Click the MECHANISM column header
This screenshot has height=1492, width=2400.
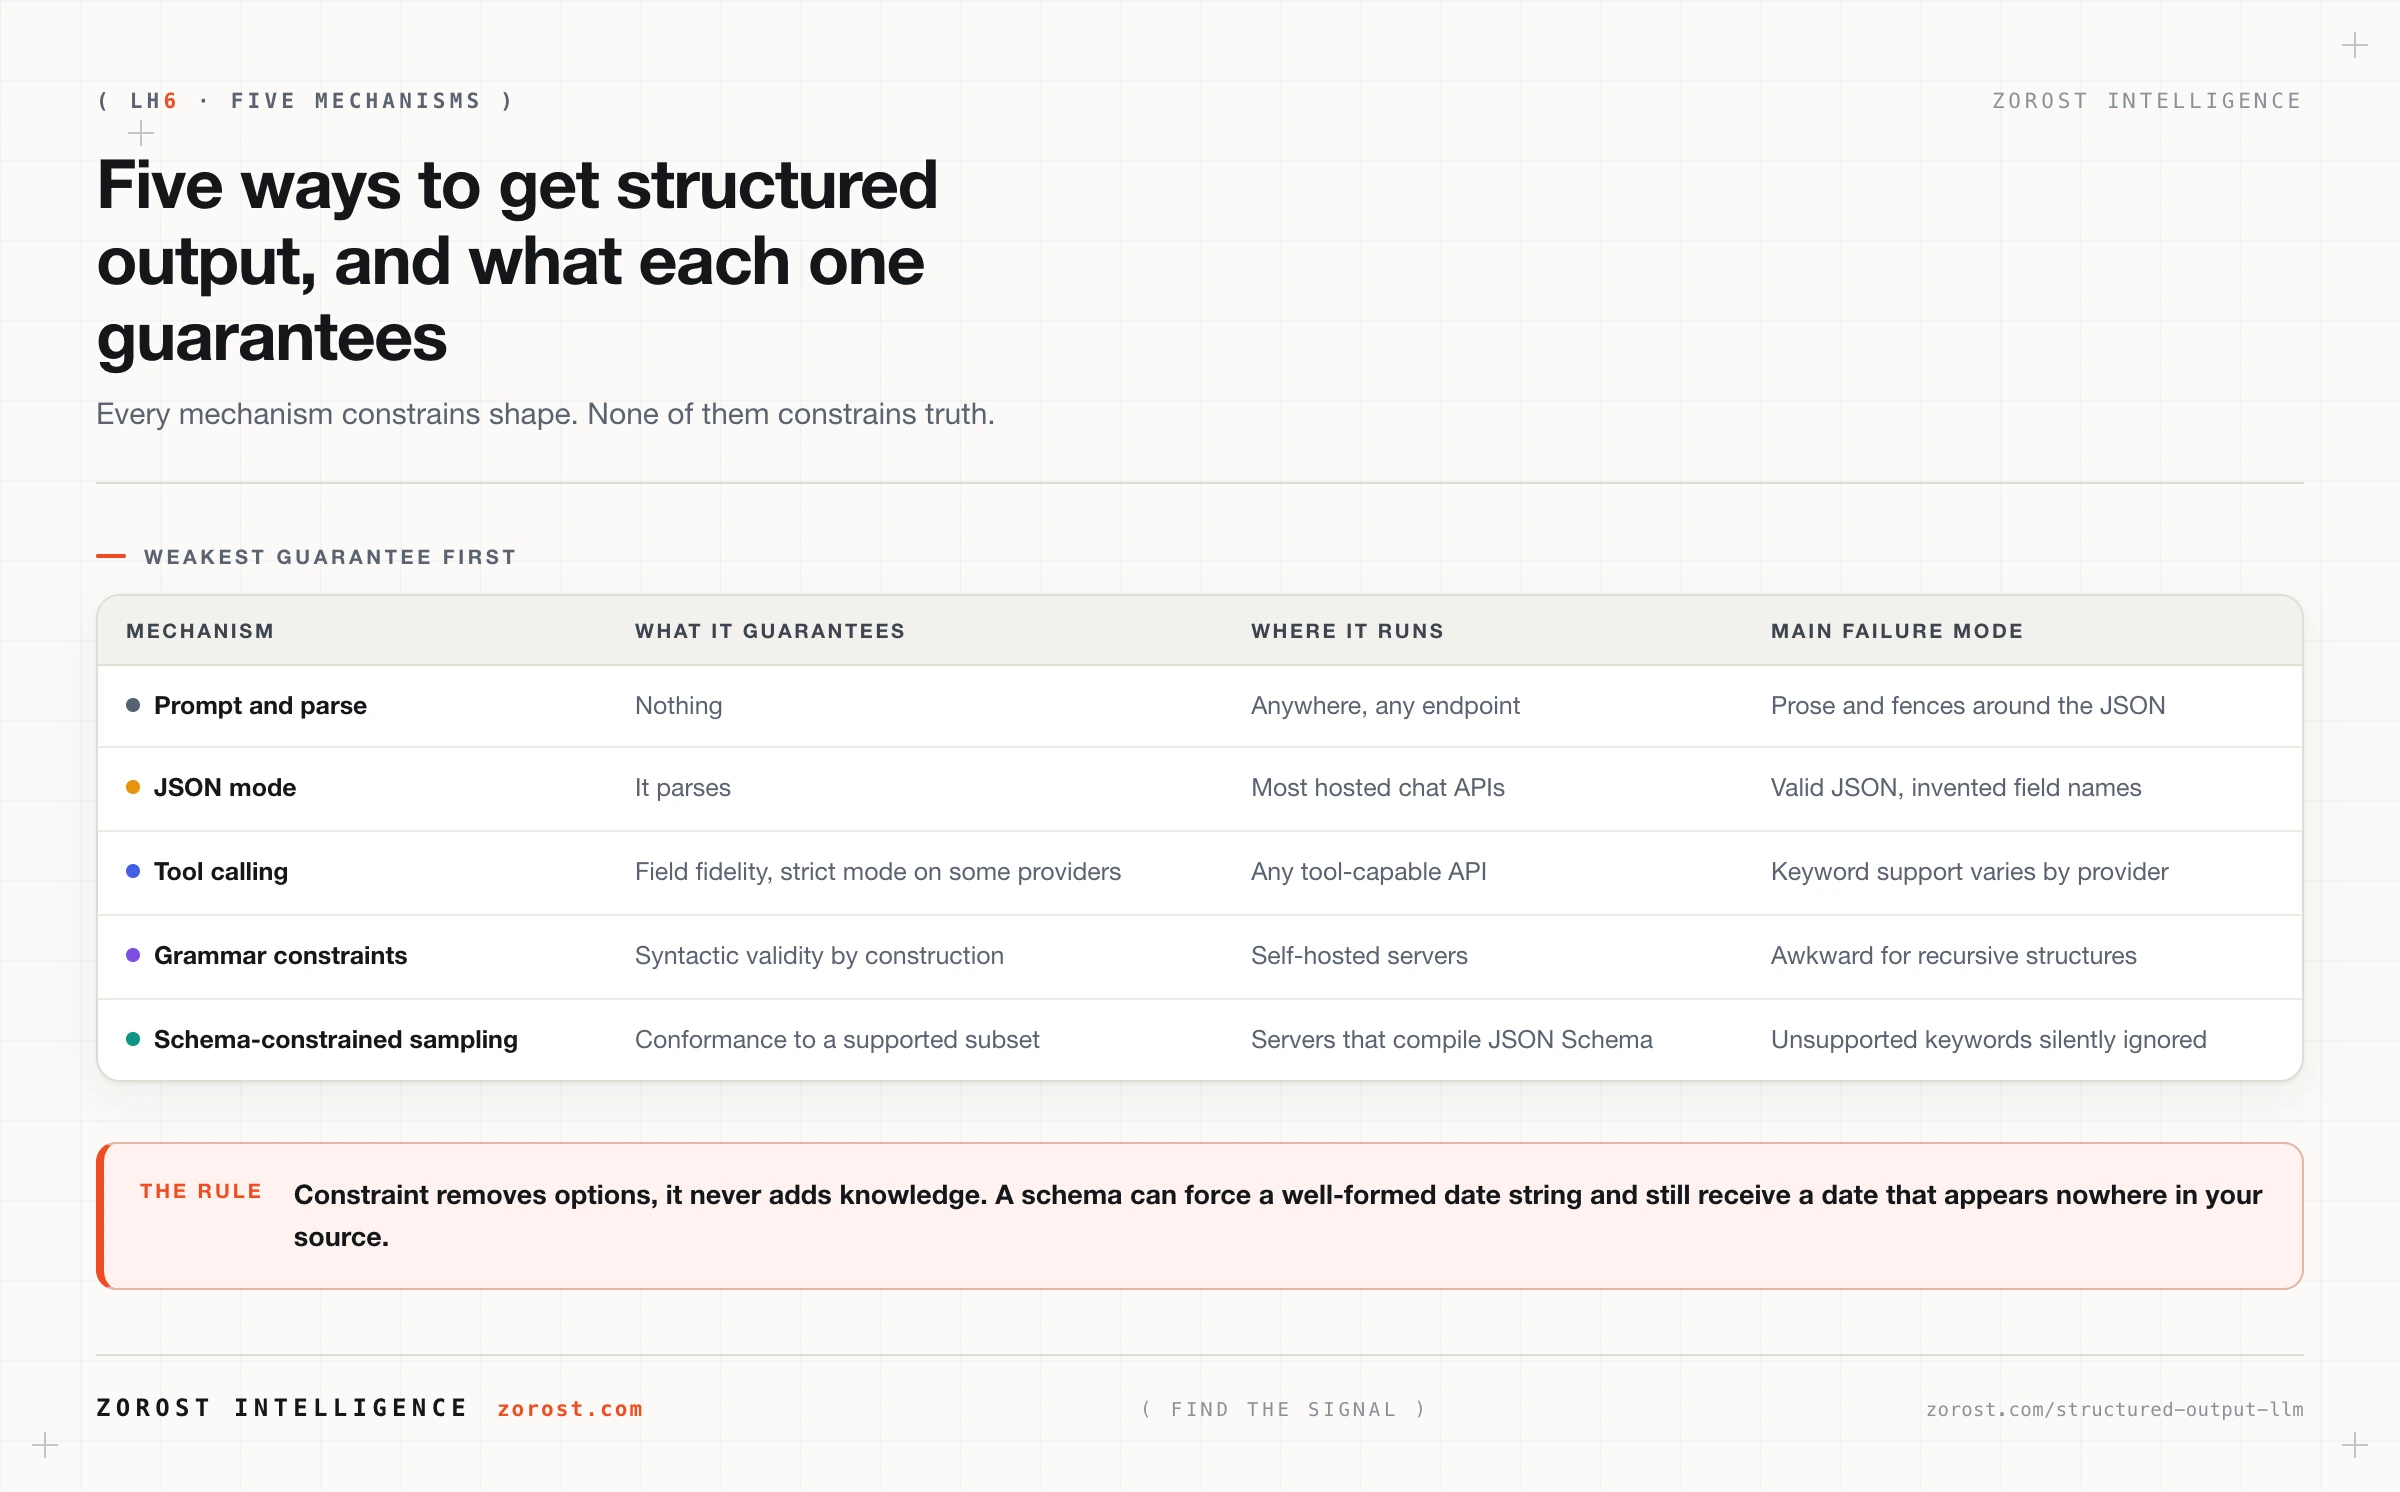(200, 631)
